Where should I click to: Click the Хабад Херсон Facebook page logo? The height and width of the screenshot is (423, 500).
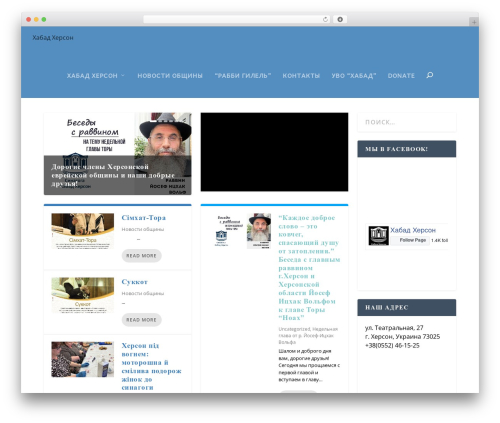pyautogui.click(x=378, y=235)
